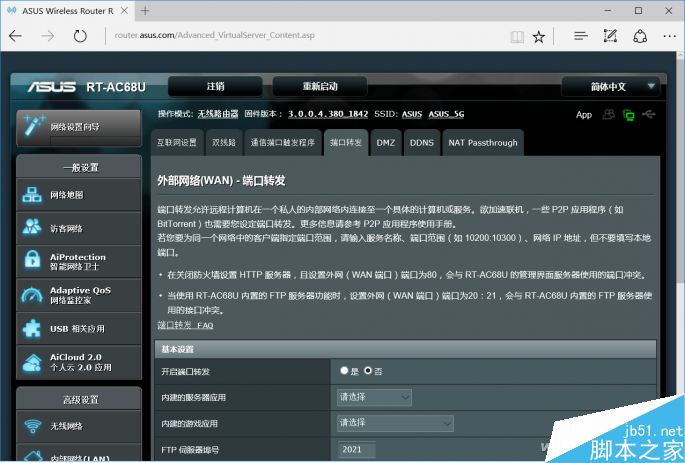The width and height of the screenshot is (685, 463).
Task: Open 网络设置向导 setup wizard
Action: point(79,127)
